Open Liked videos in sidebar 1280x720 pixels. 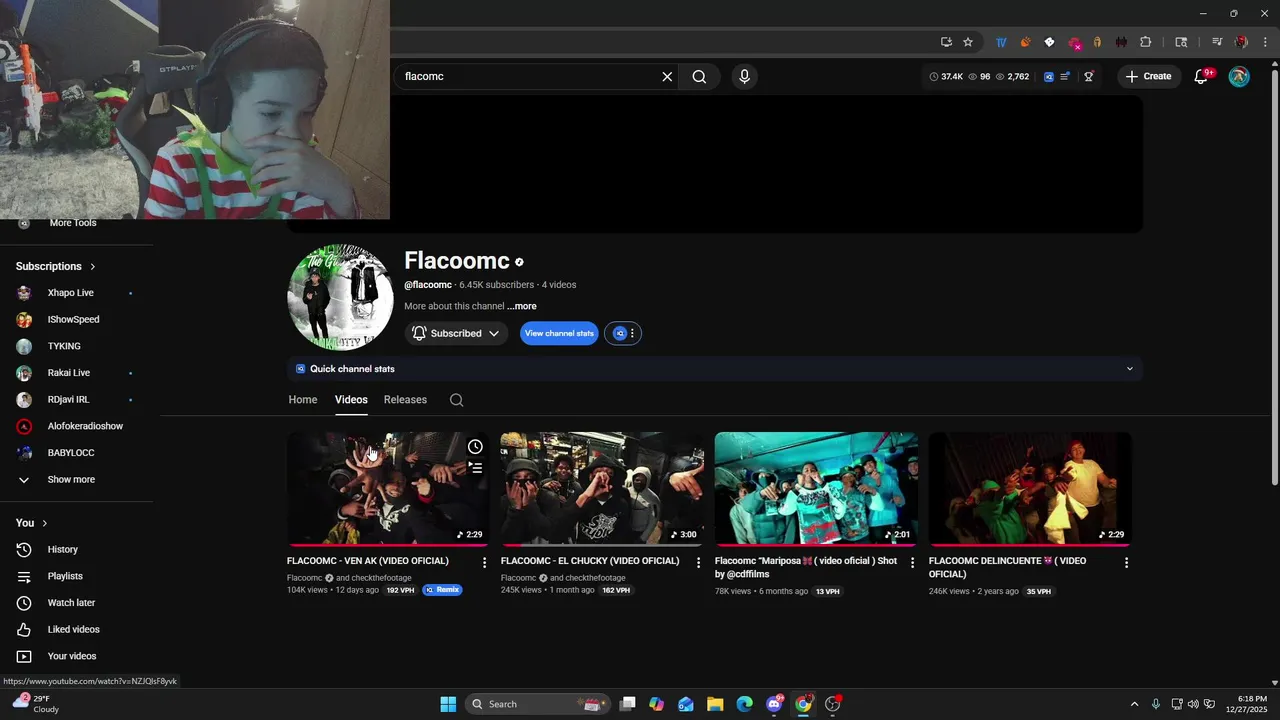[x=76, y=629]
